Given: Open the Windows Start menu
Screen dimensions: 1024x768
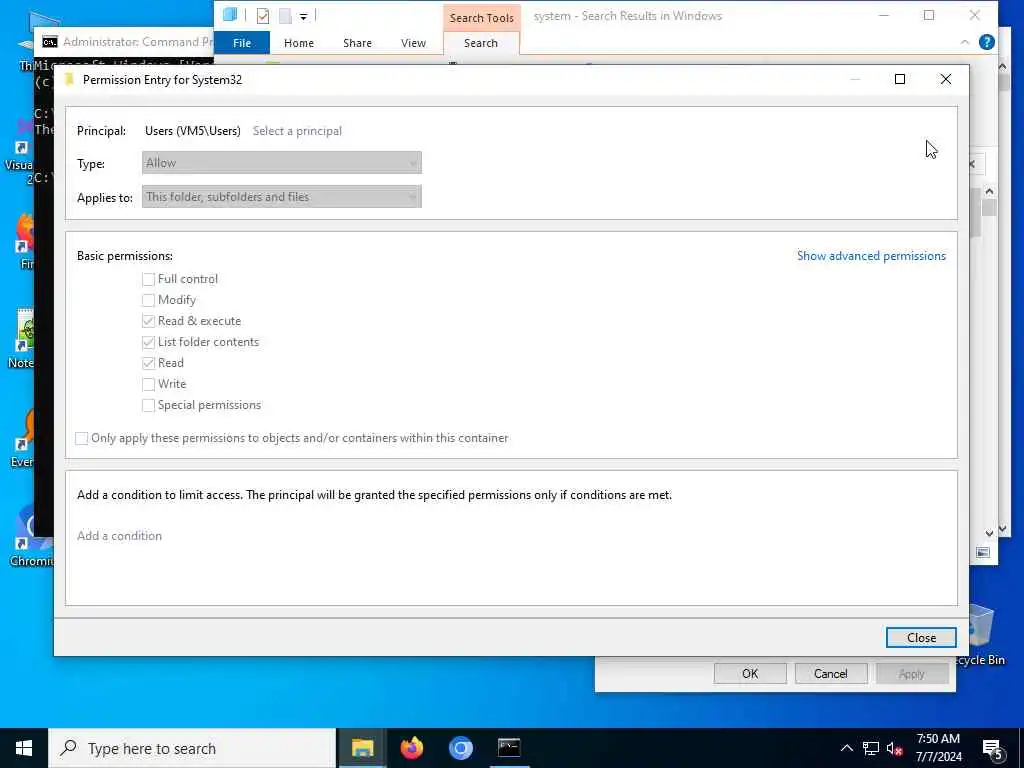Looking at the screenshot, I should point(24,748).
